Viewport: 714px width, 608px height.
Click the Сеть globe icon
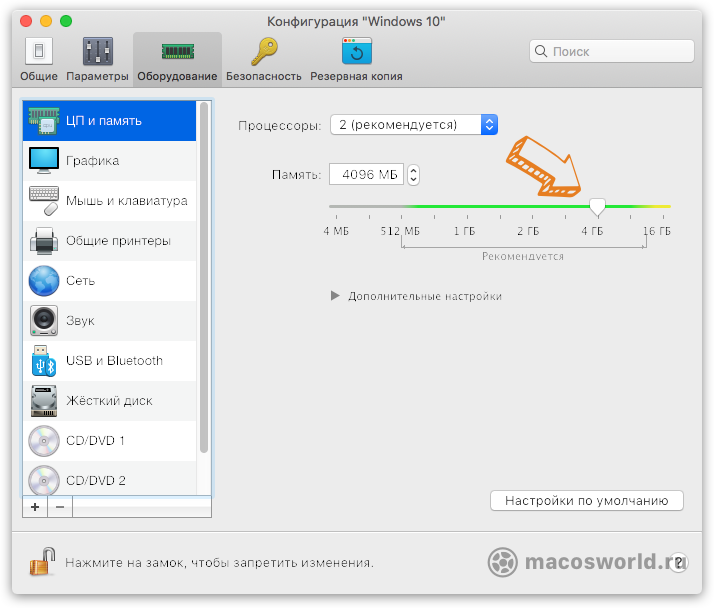click(44, 281)
